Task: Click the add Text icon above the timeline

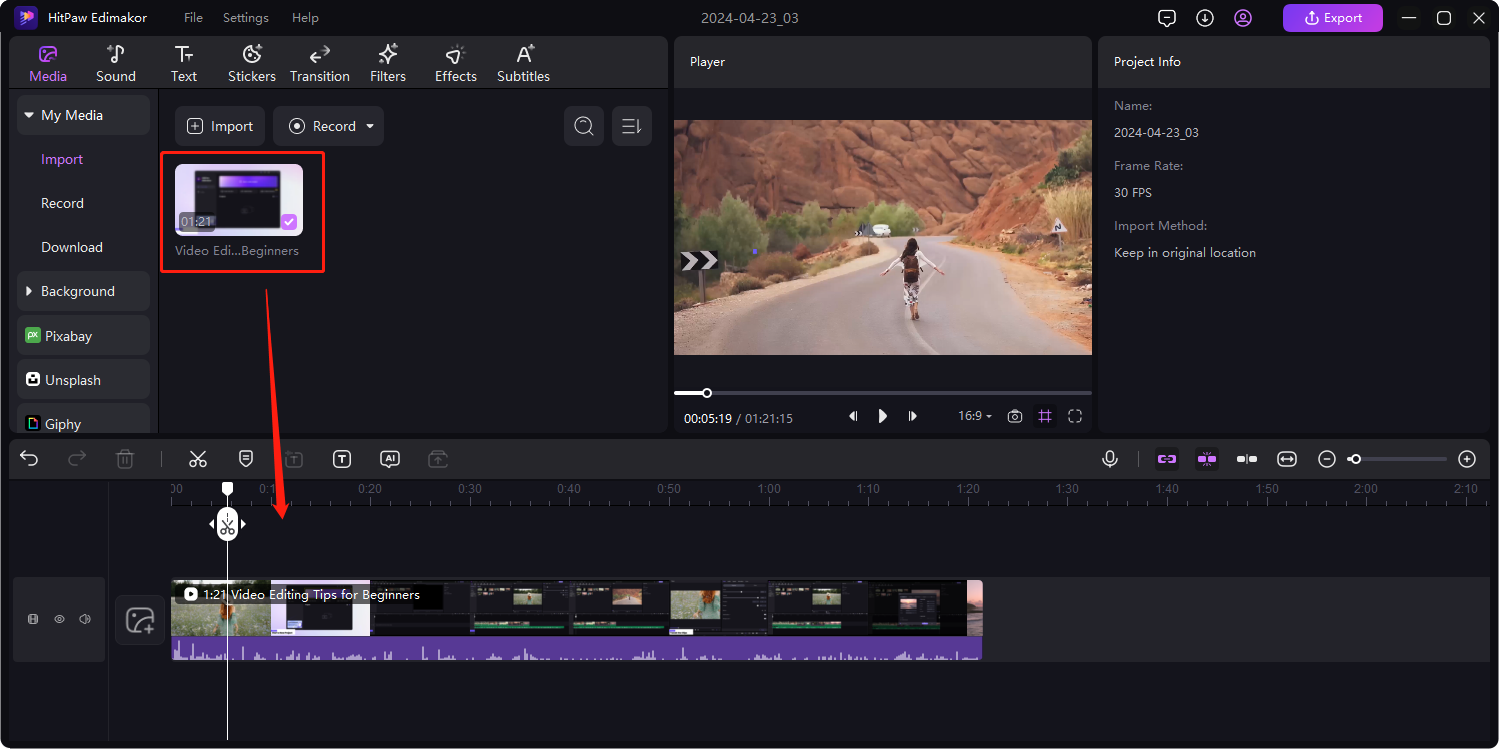Action: click(342, 459)
